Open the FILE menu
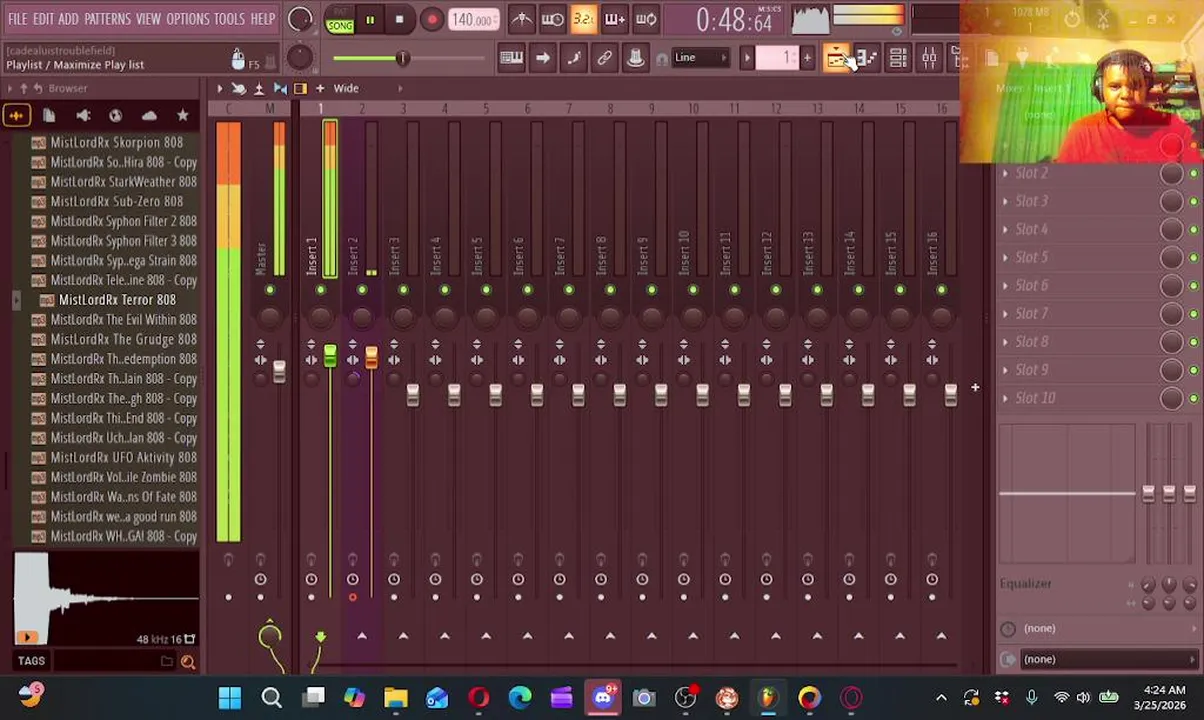 (18, 19)
